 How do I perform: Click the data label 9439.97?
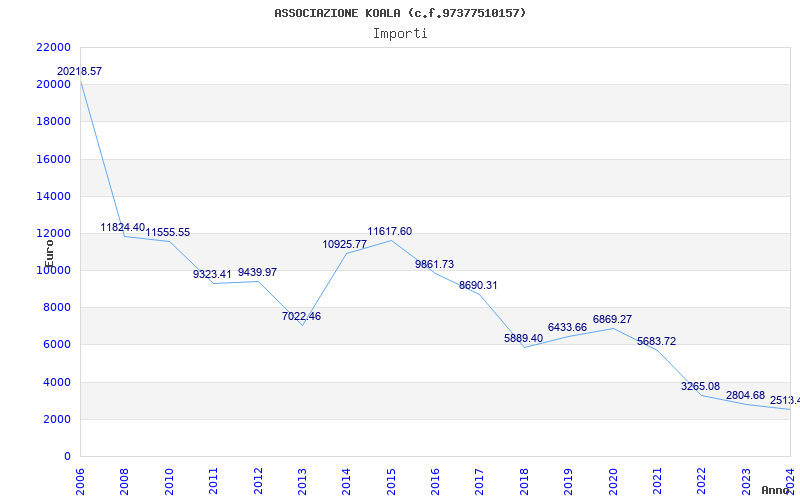click(x=257, y=272)
